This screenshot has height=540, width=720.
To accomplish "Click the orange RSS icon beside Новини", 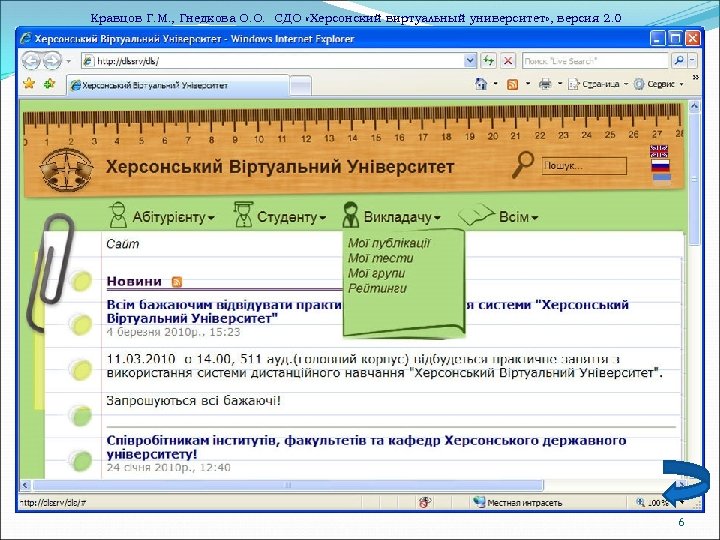I will coord(177,282).
